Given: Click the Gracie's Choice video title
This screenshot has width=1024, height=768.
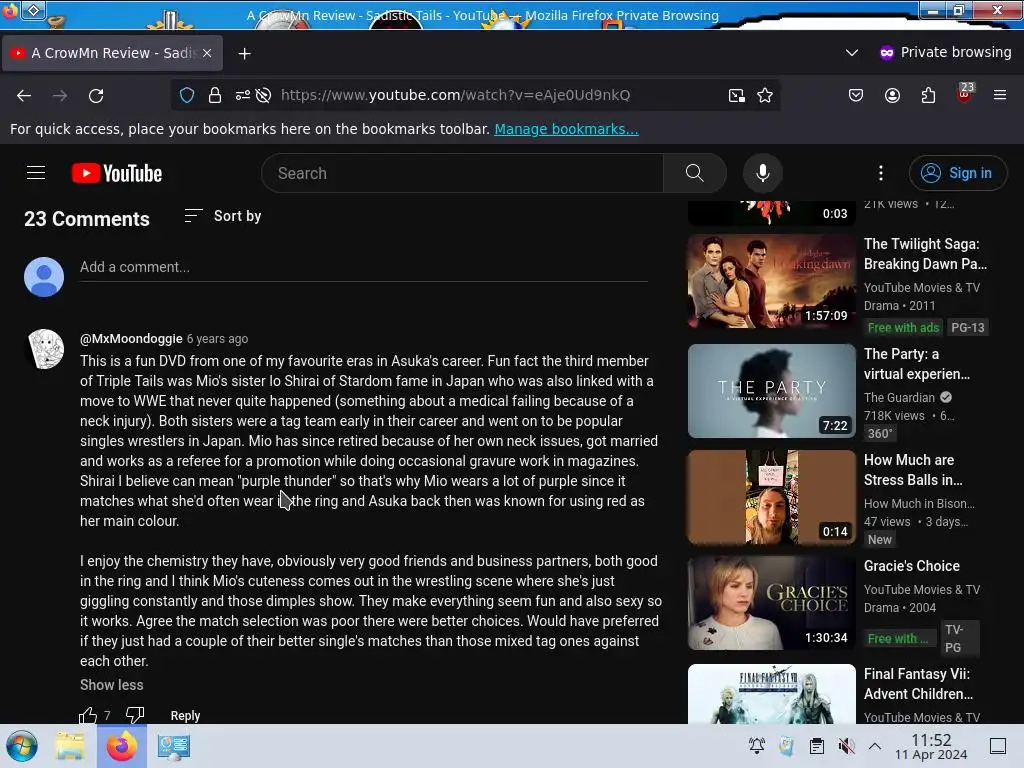Looking at the screenshot, I should [912, 566].
